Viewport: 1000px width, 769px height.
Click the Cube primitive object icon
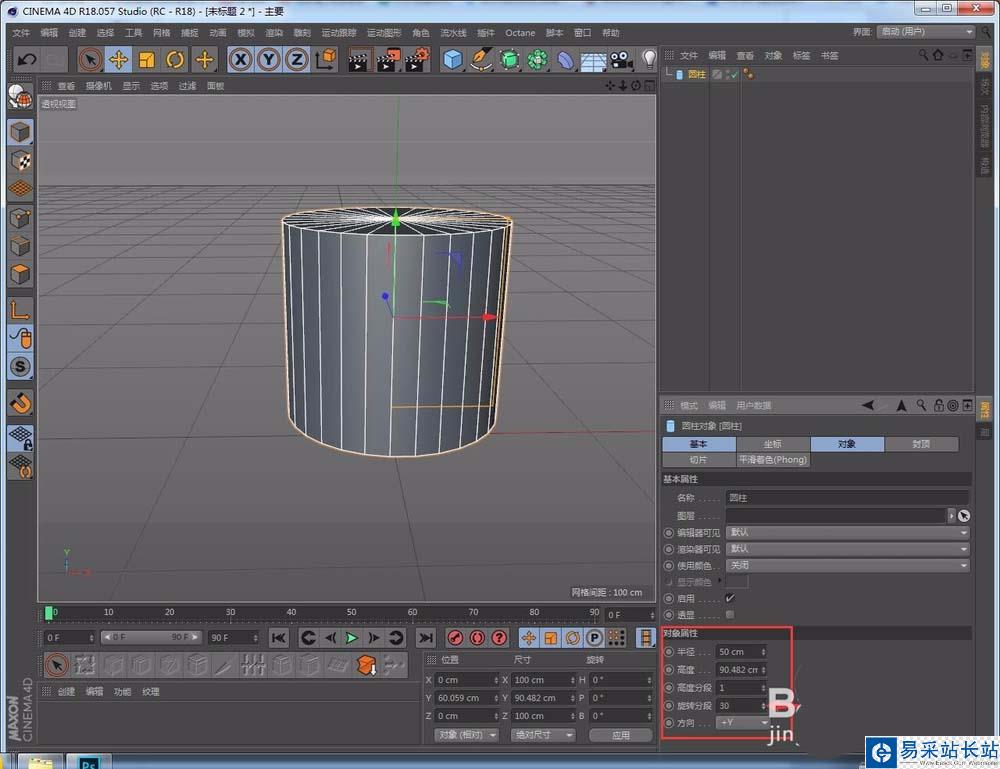tap(453, 60)
